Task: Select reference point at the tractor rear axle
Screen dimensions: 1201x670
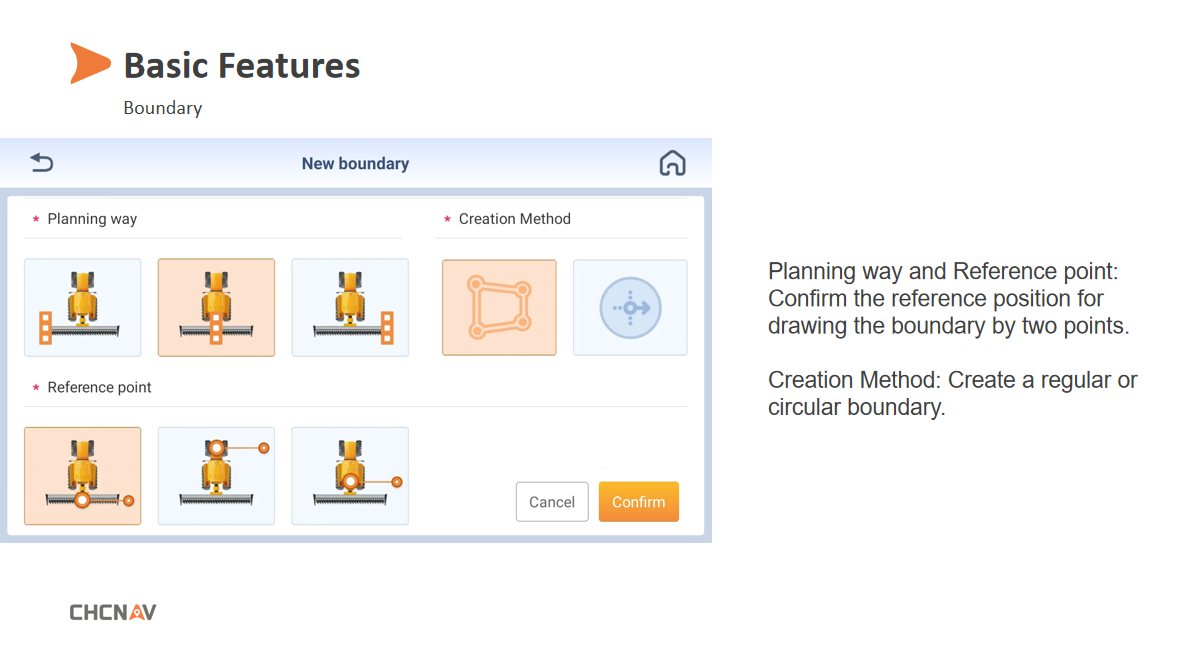Action: coord(350,476)
